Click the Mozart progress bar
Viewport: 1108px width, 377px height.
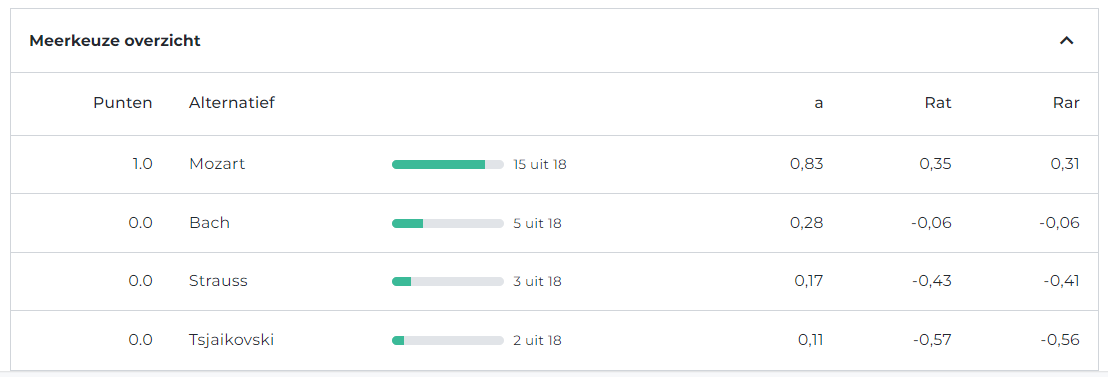(x=448, y=164)
